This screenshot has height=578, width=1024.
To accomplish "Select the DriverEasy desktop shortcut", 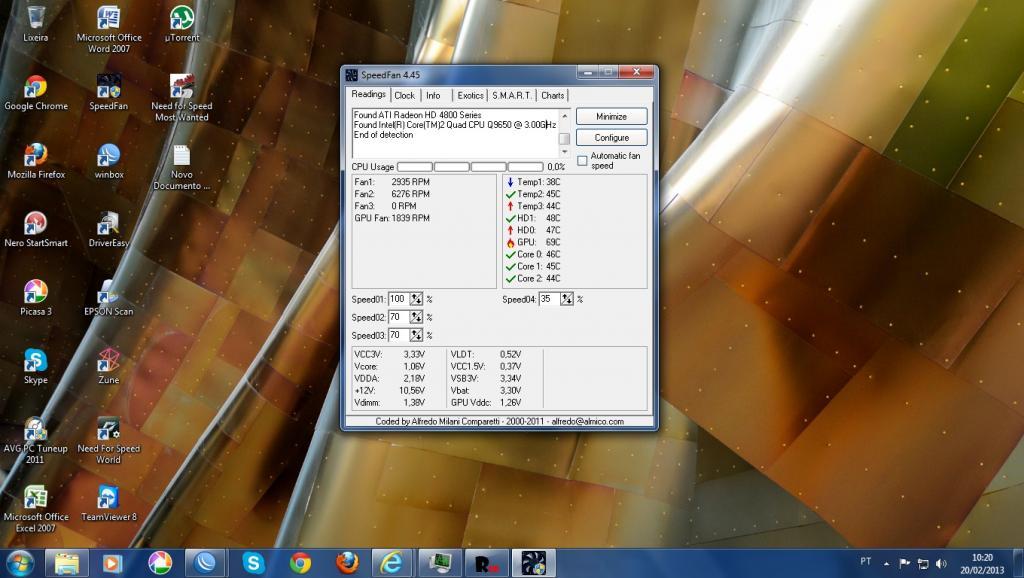I will [x=108, y=229].
